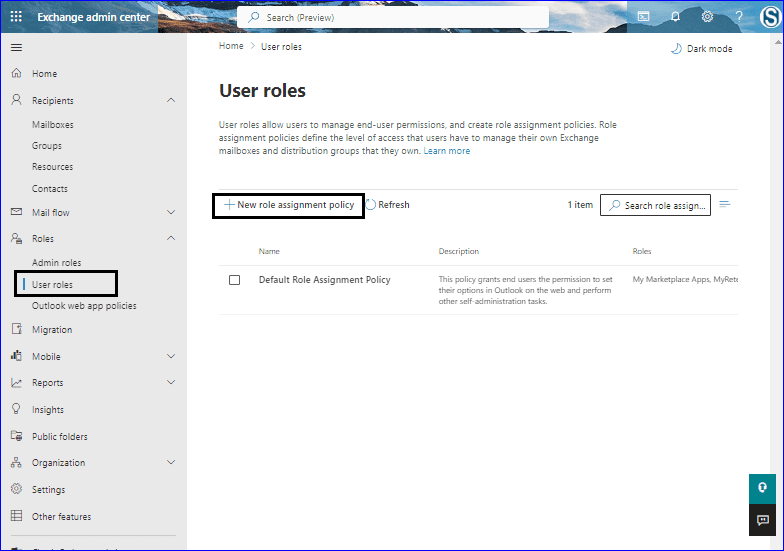Screen dimensions: 784x551
Task: Open account profile avatar
Action: pyautogui.click(x=770, y=17)
